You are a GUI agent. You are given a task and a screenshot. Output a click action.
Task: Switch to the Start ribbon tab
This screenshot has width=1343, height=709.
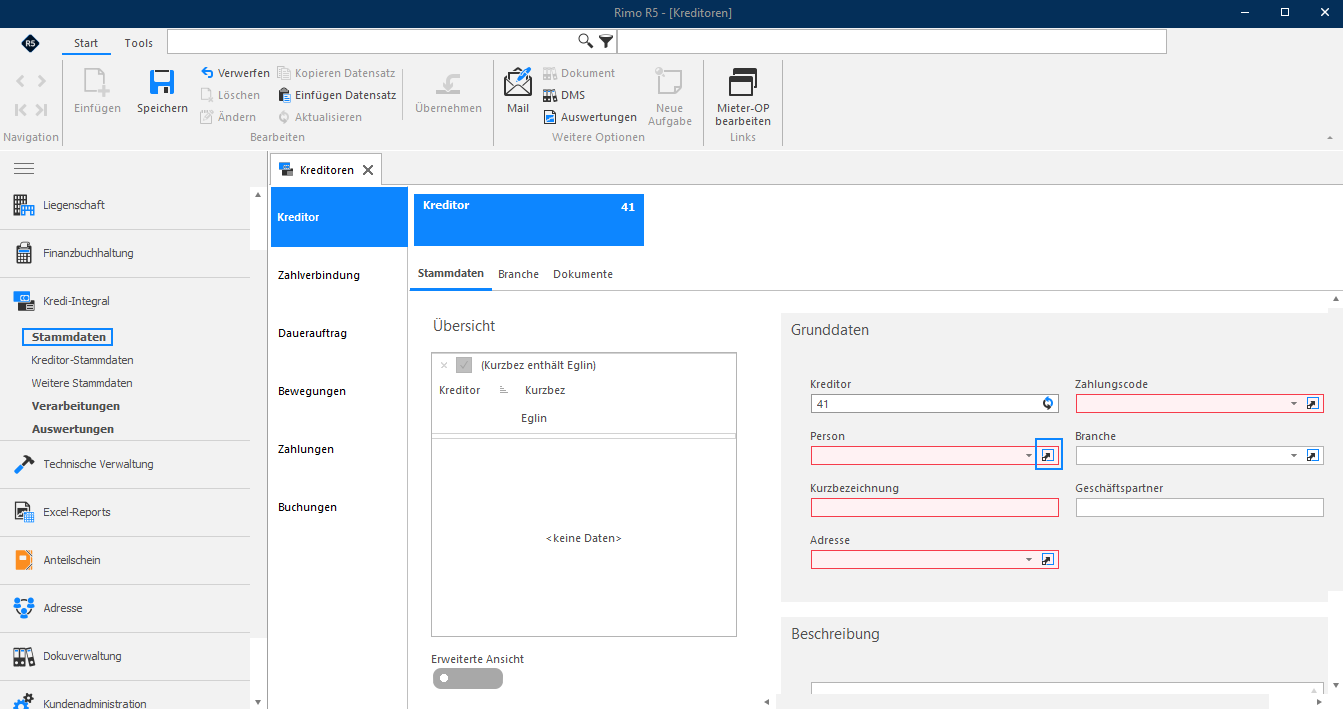pos(86,43)
